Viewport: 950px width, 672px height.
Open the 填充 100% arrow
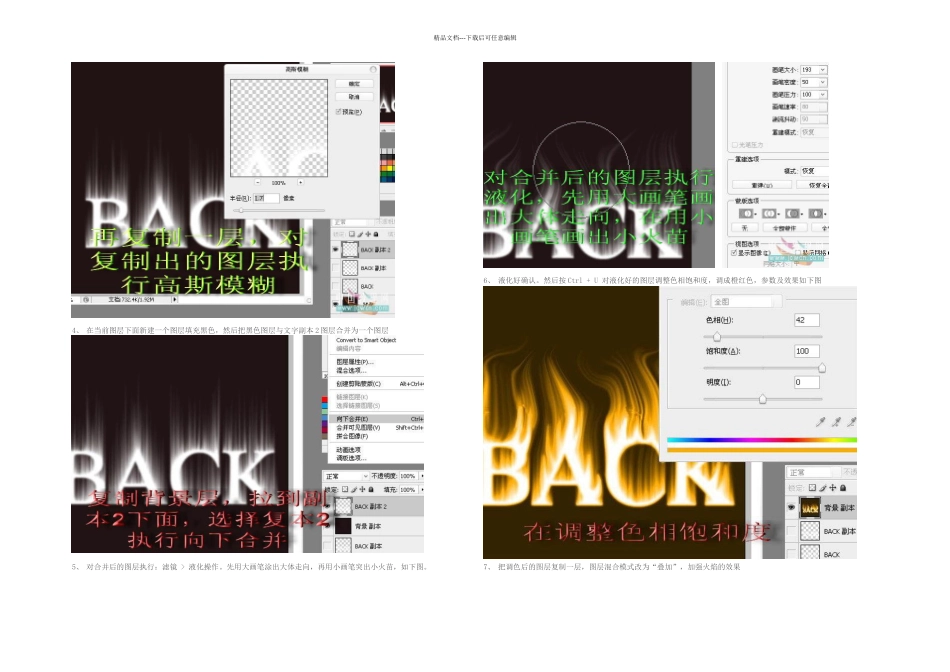[420, 490]
